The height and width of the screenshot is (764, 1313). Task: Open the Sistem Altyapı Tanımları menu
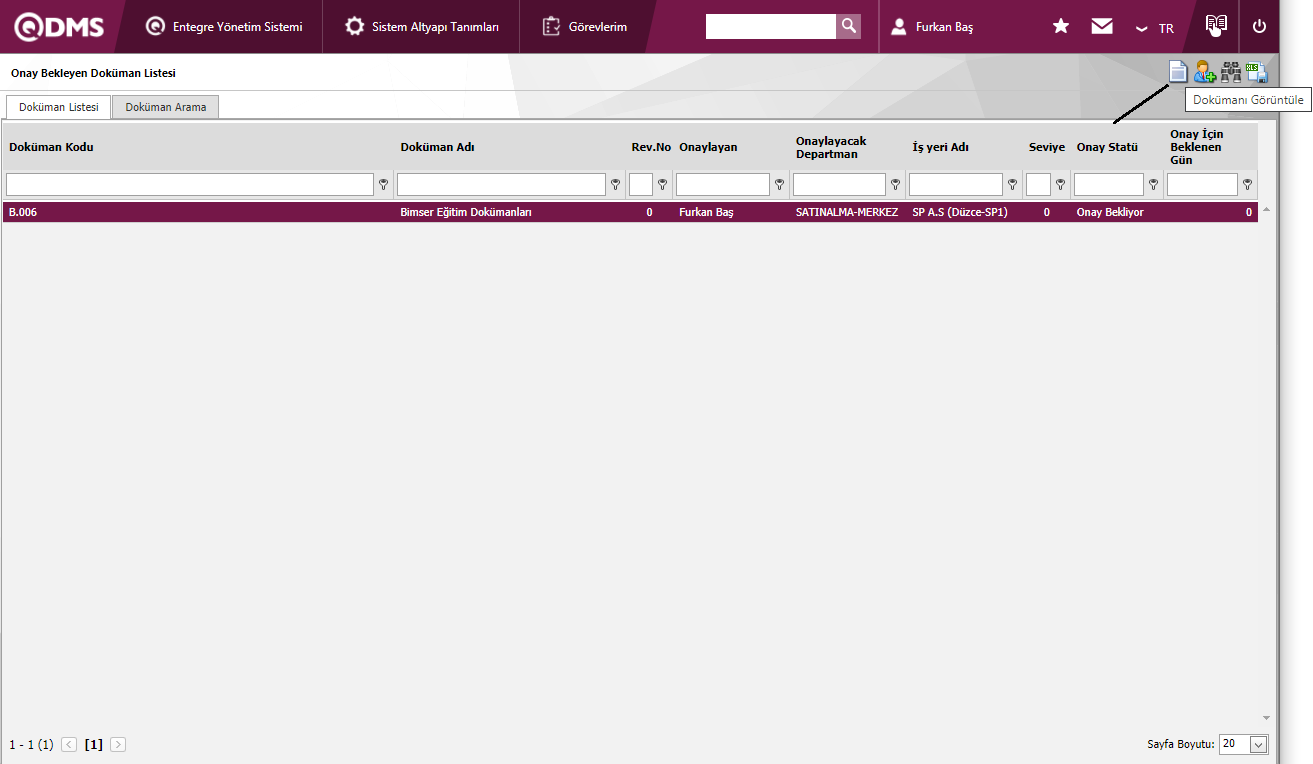(422, 27)
